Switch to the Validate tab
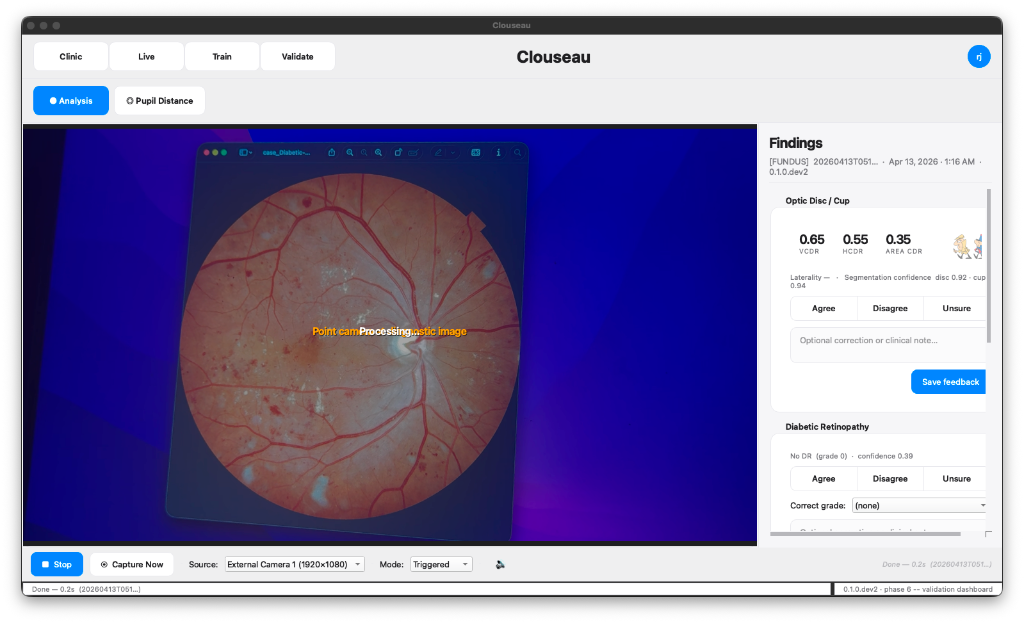This screenshot has width=1024, height=623. click(x=297, y=56)
